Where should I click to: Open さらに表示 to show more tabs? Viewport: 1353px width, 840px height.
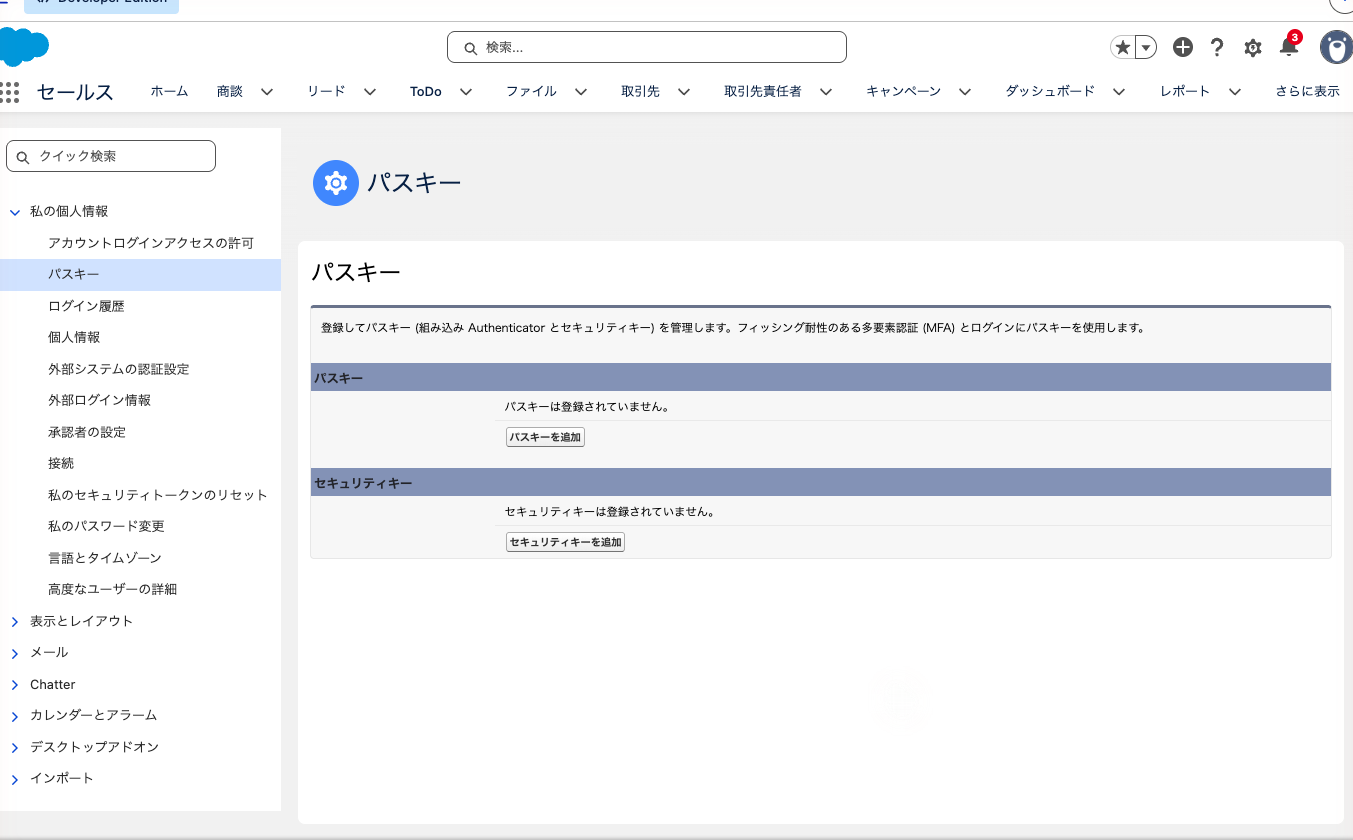point(1307,91)
